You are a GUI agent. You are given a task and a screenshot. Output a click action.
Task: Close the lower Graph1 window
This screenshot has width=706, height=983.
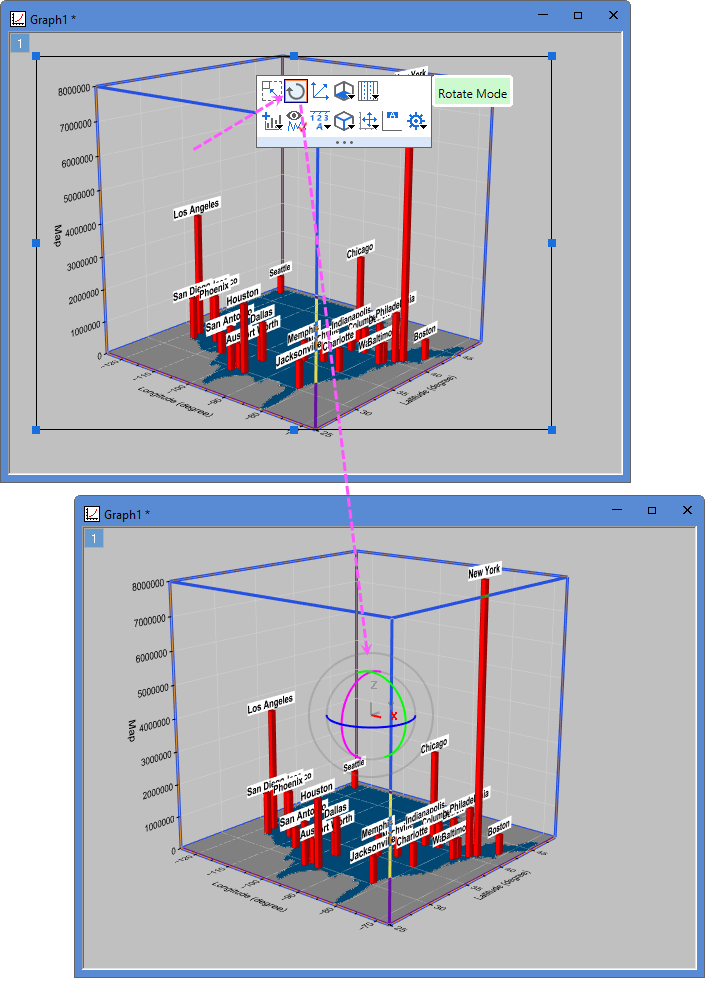point(687,510)
